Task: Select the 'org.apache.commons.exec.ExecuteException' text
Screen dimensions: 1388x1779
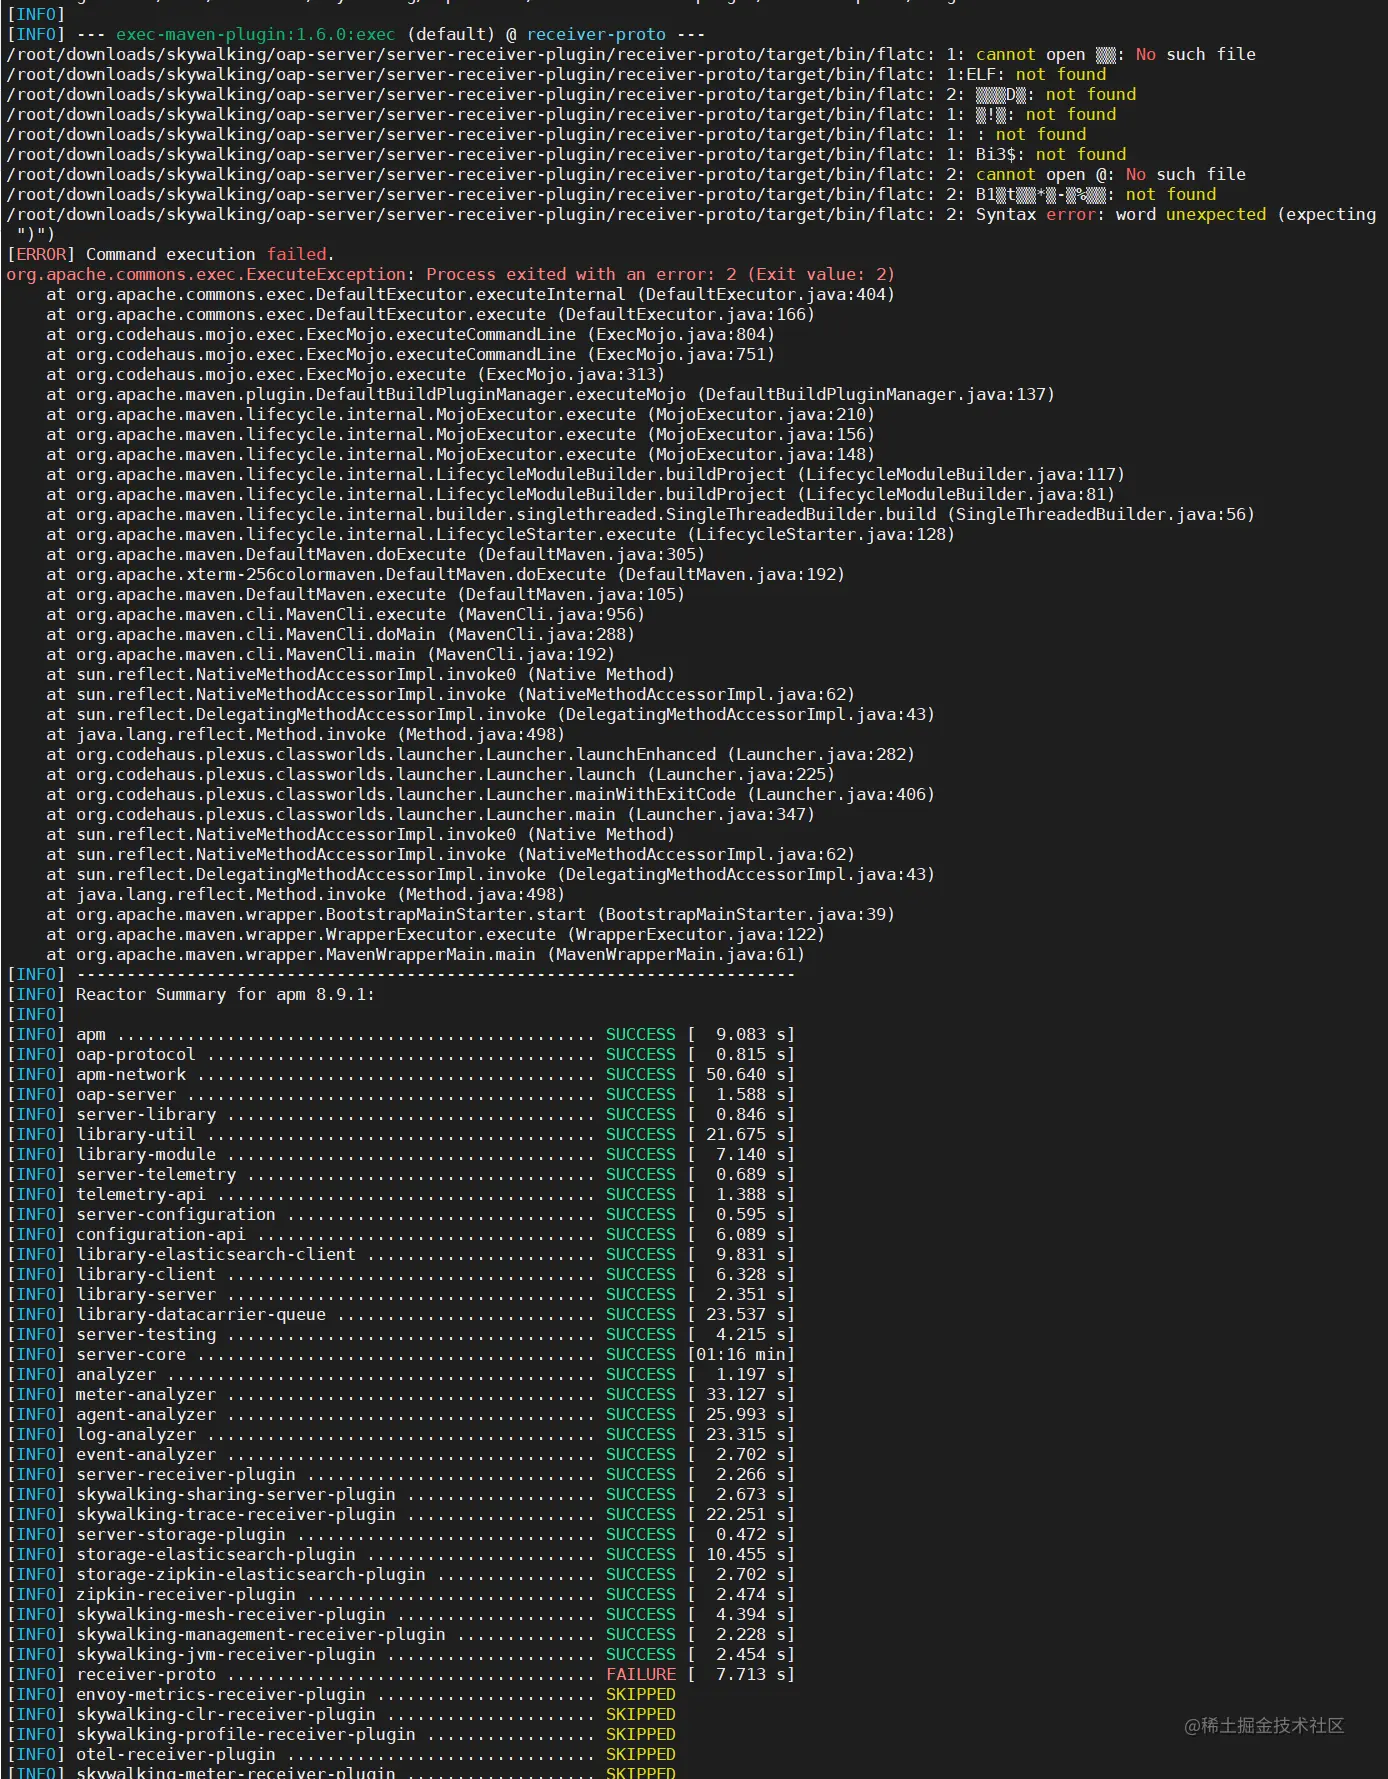Action: coord(206,274)
